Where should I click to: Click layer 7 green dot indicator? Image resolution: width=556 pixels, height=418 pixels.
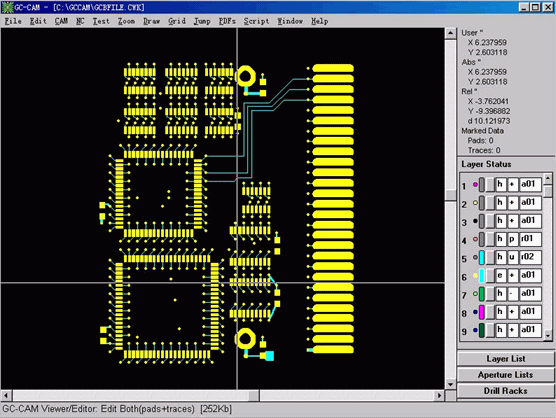click(475, 294)
